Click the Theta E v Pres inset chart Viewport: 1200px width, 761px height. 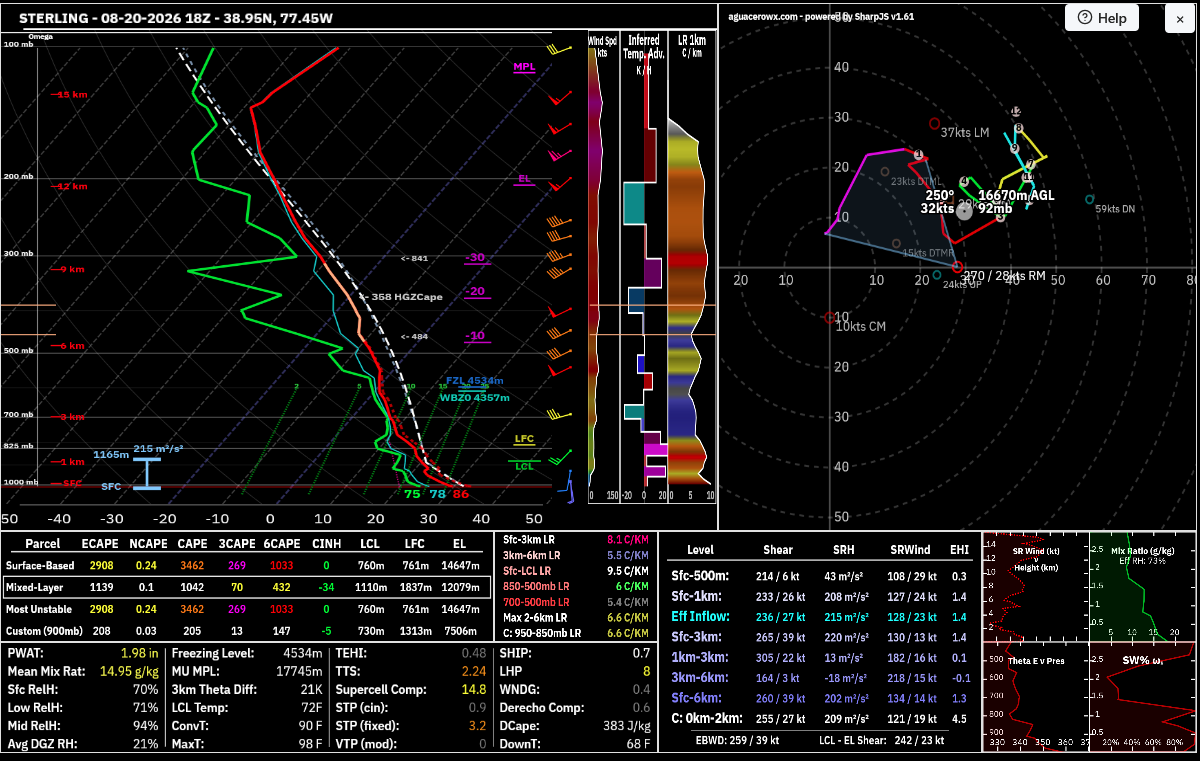point(1034,696)
